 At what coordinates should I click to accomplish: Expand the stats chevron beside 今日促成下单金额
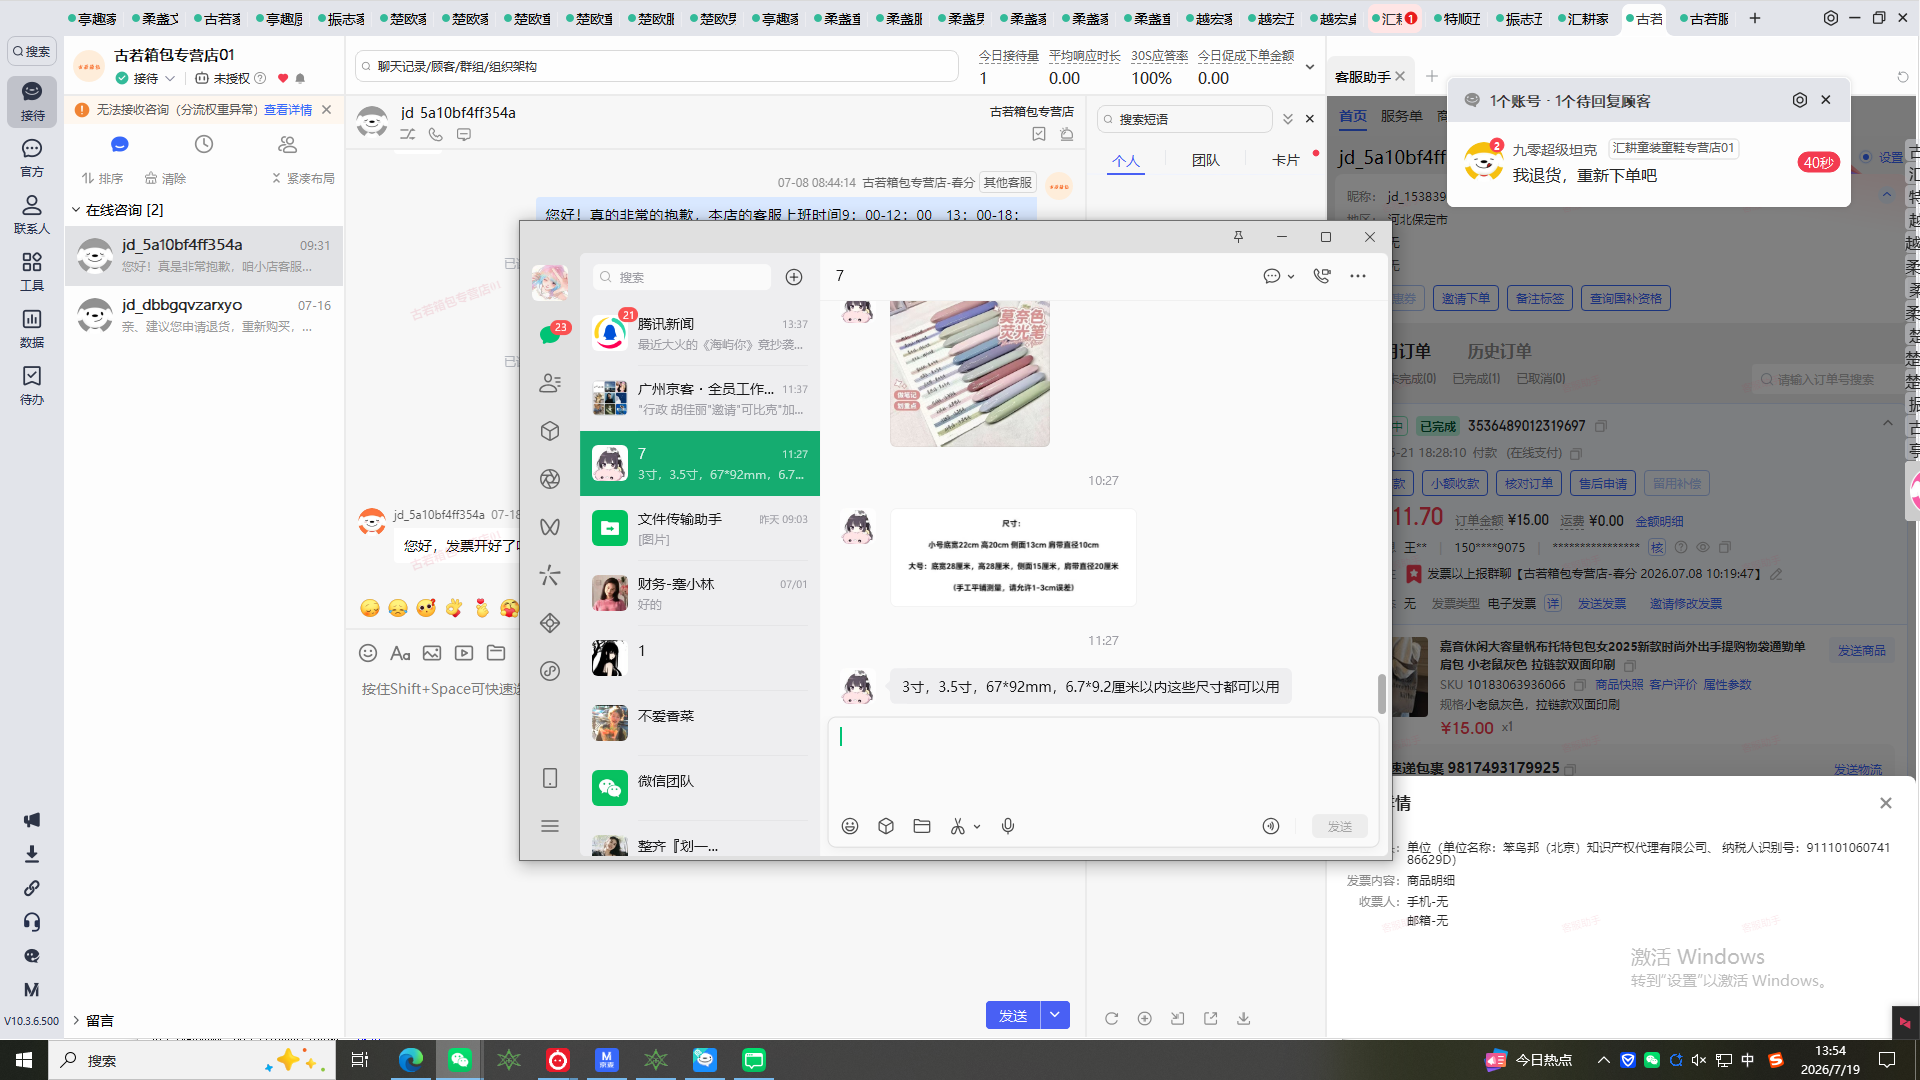click(x=1310, y=67)
